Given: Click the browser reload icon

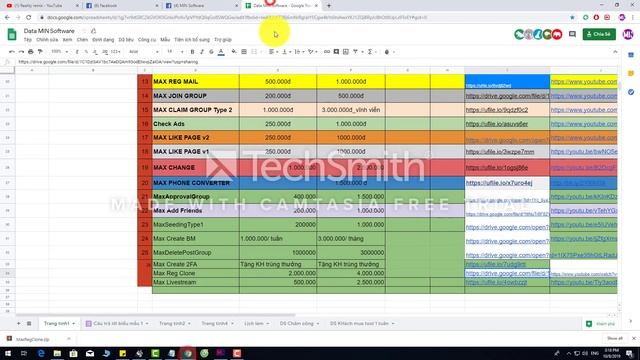Looking at the screenshot, I should tap(29, 18).
